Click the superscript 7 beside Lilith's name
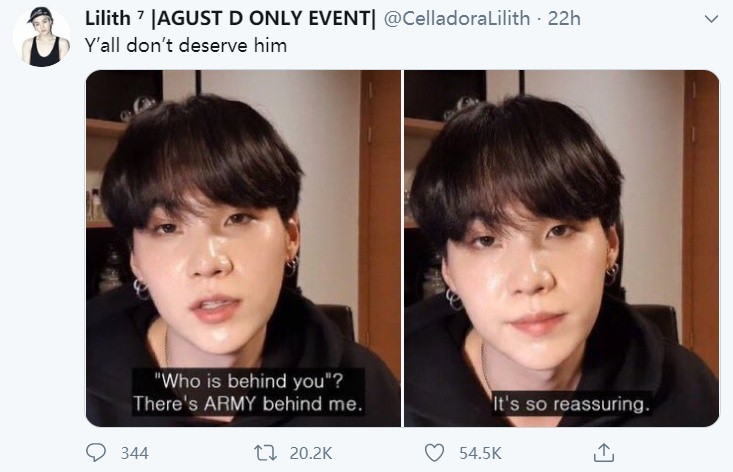This screenshot has height=472, width=733. [140, 14]
